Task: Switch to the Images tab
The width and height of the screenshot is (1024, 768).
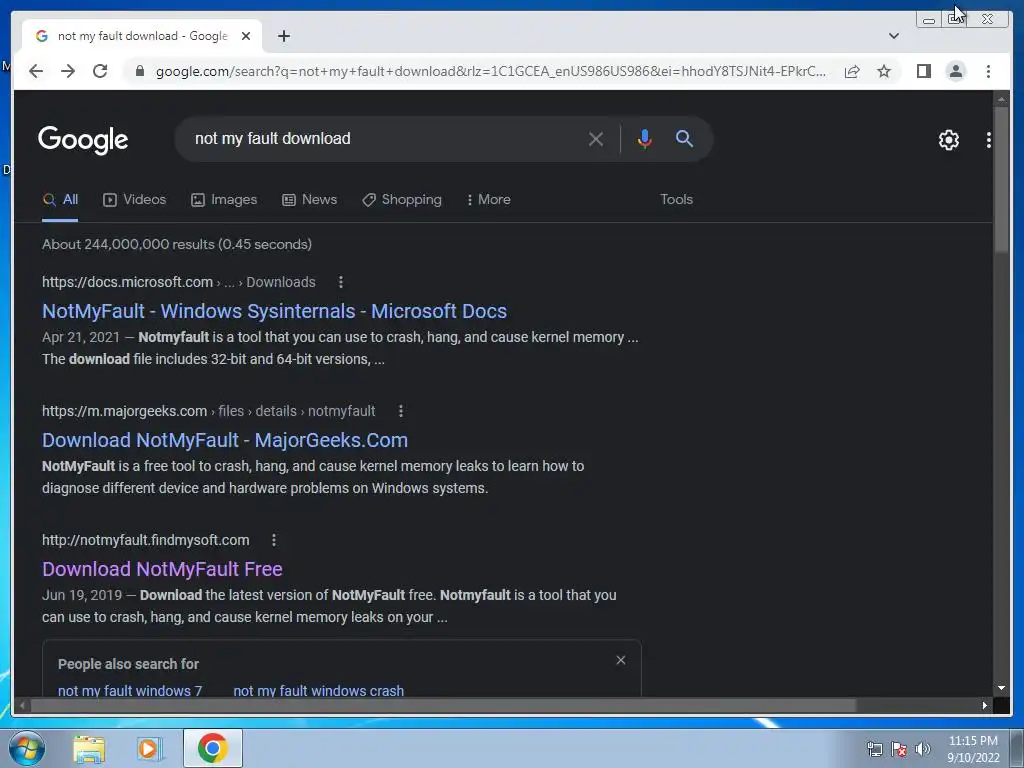Action: pyautogui.click(x=224, y=200)
